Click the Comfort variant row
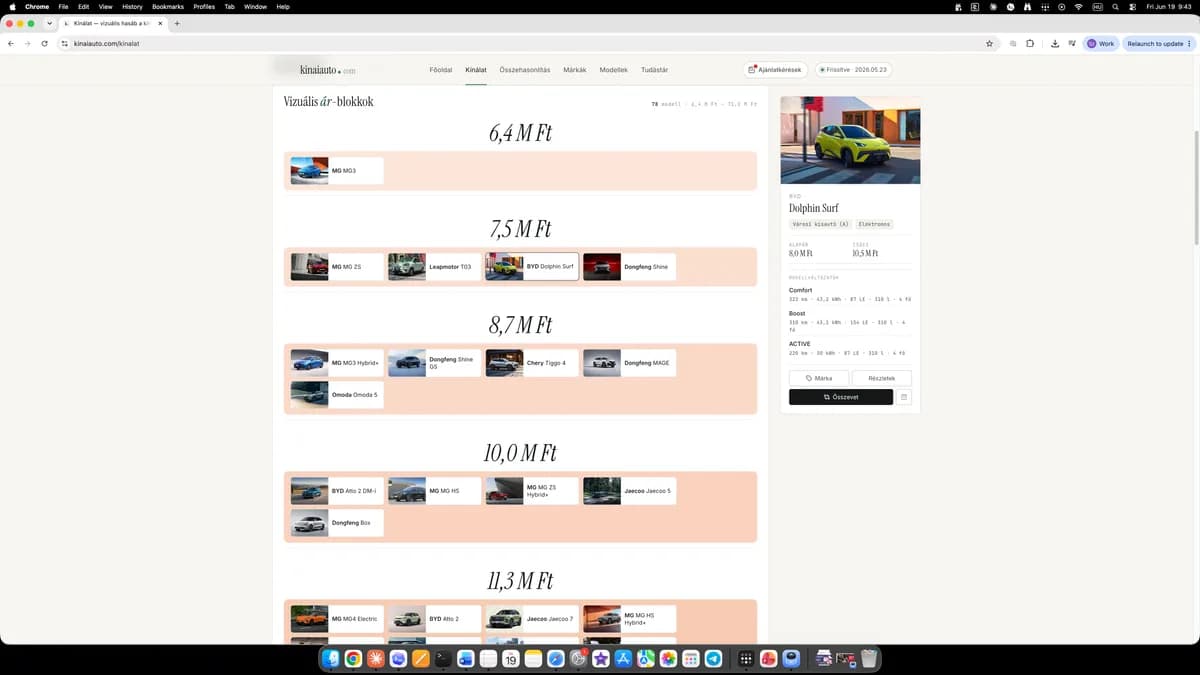Image resolution: width=1200 pixels, height=675 pixels. [x=850, y=294]
